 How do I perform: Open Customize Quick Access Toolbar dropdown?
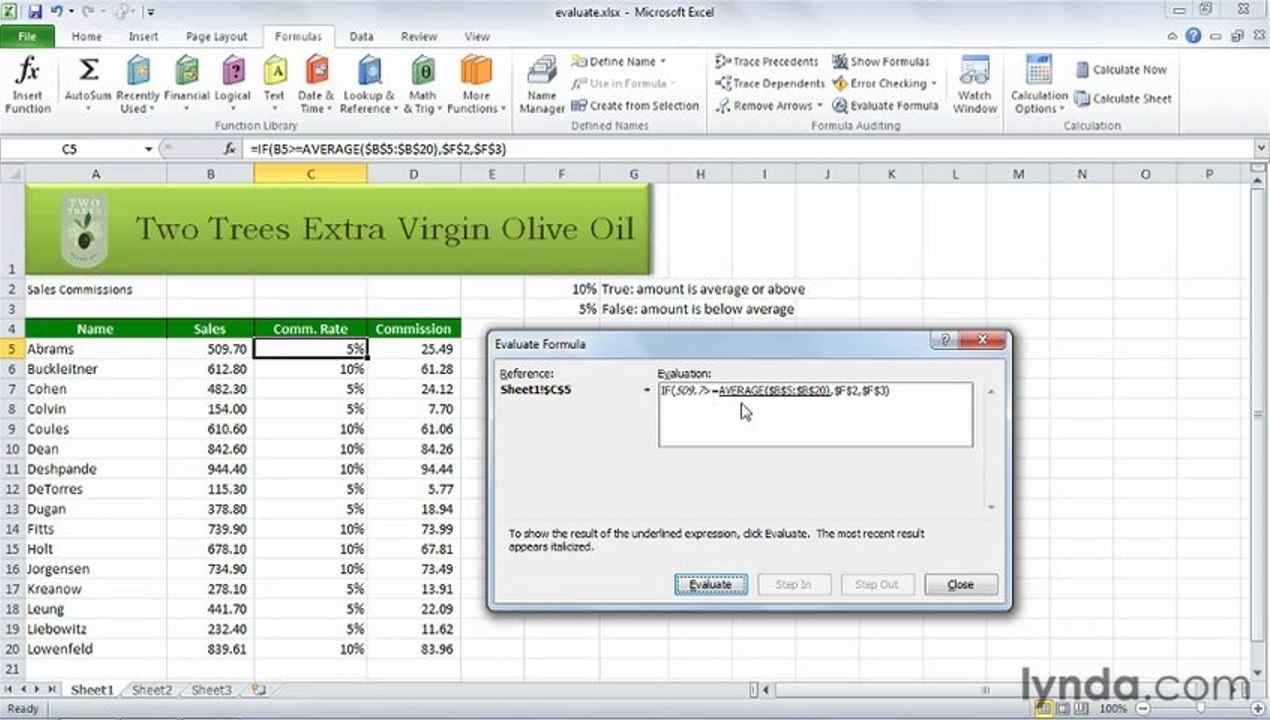150,12
